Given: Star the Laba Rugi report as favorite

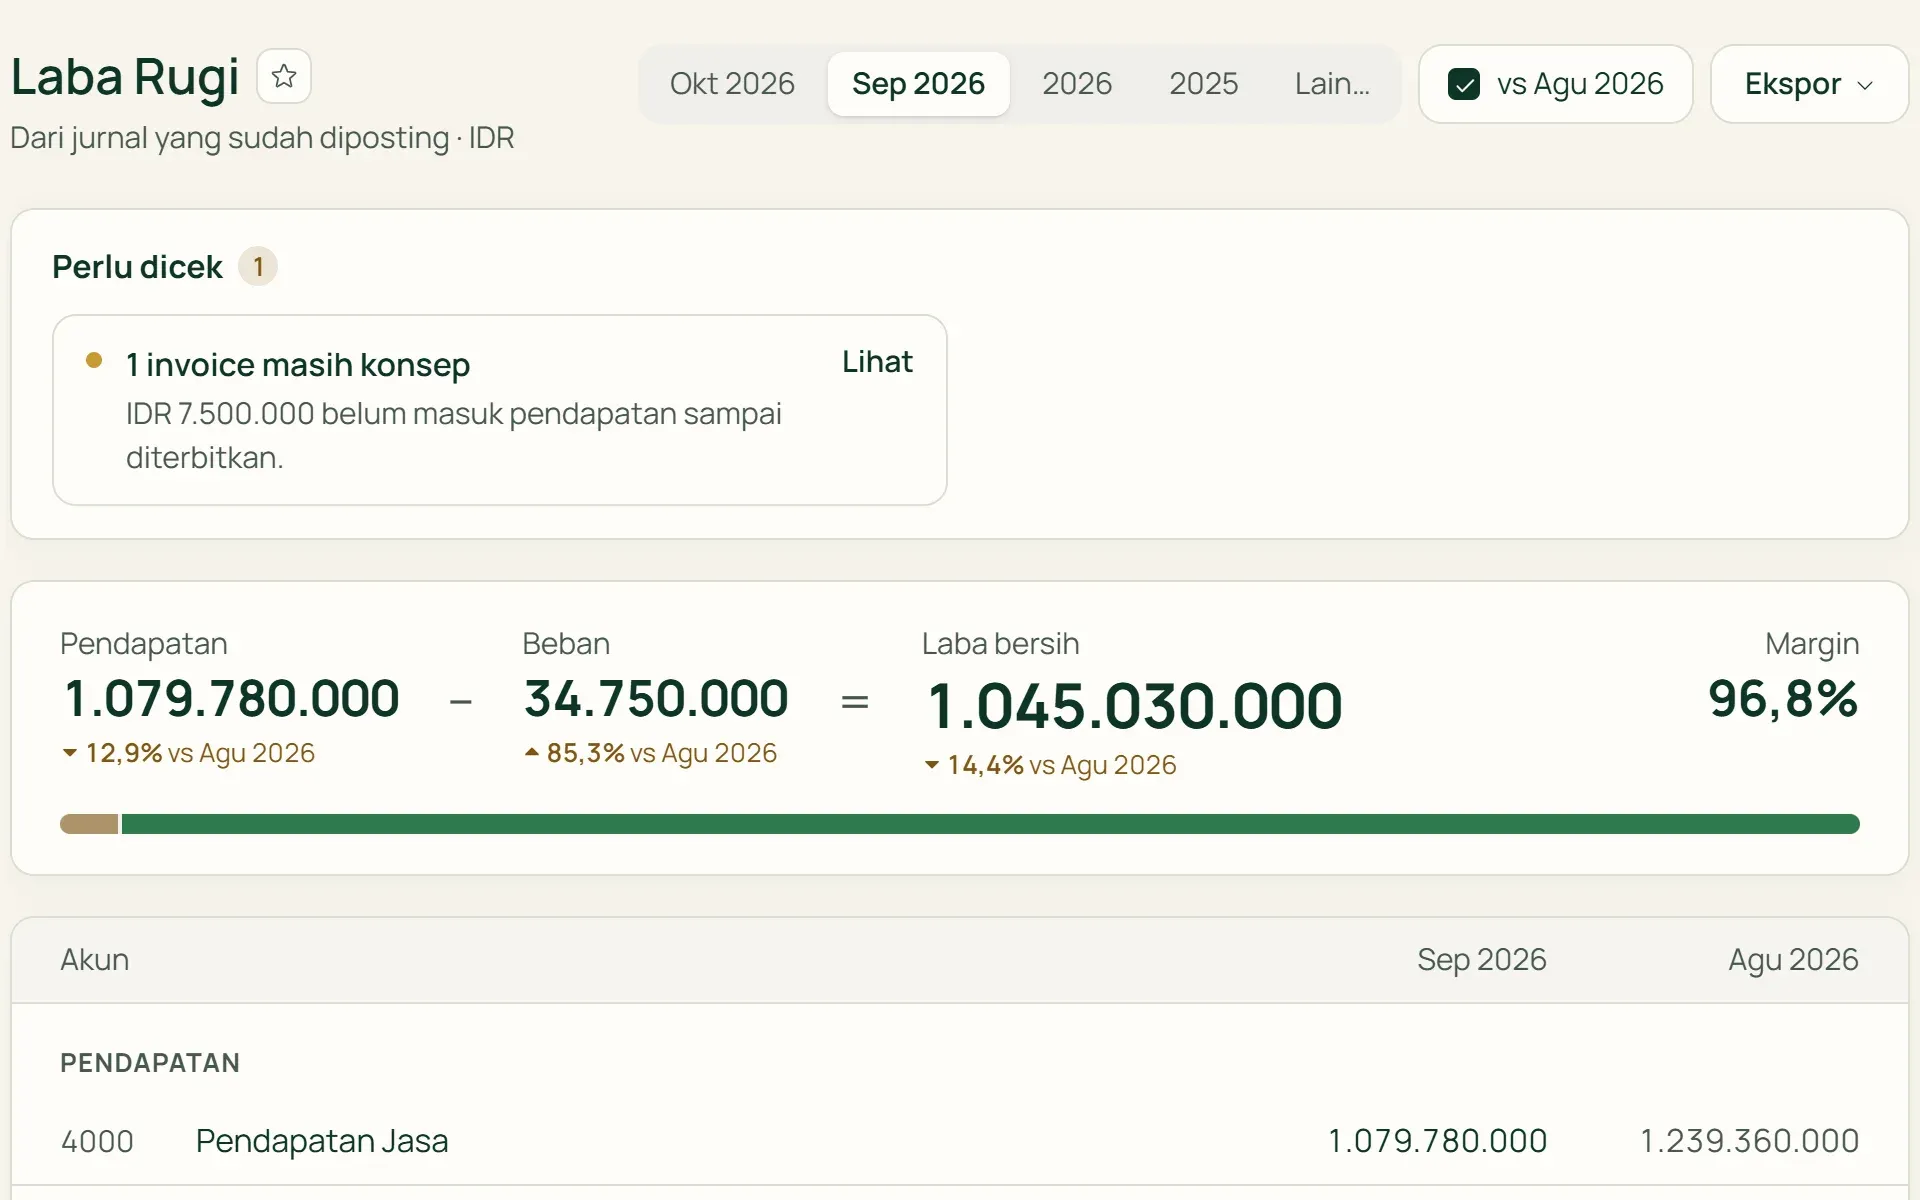Looking at the screenshot, I should 284,76.
